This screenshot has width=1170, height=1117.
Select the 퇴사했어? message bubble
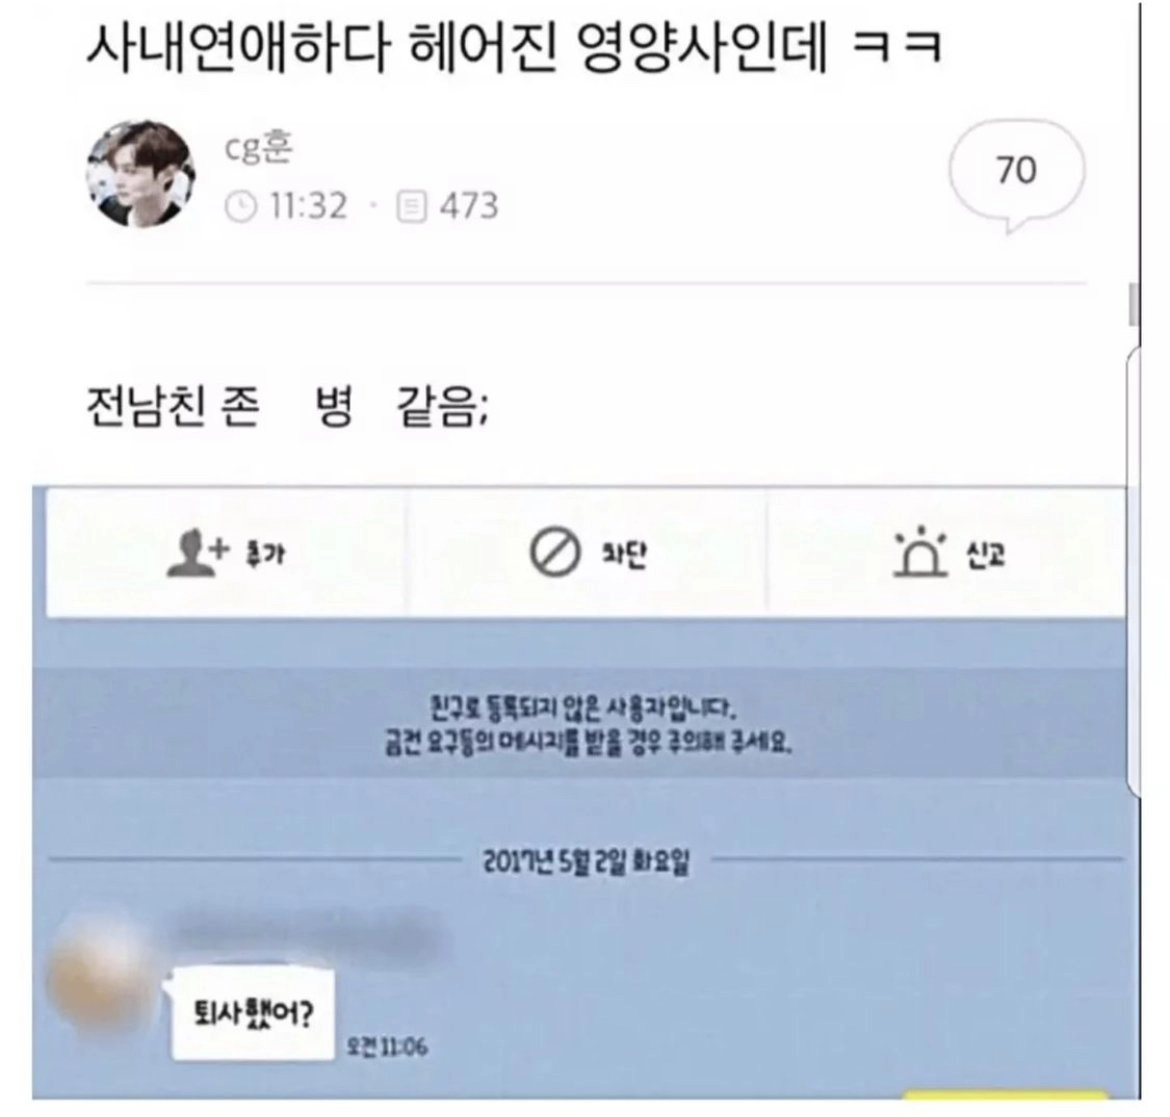[x=252, y=1014]
